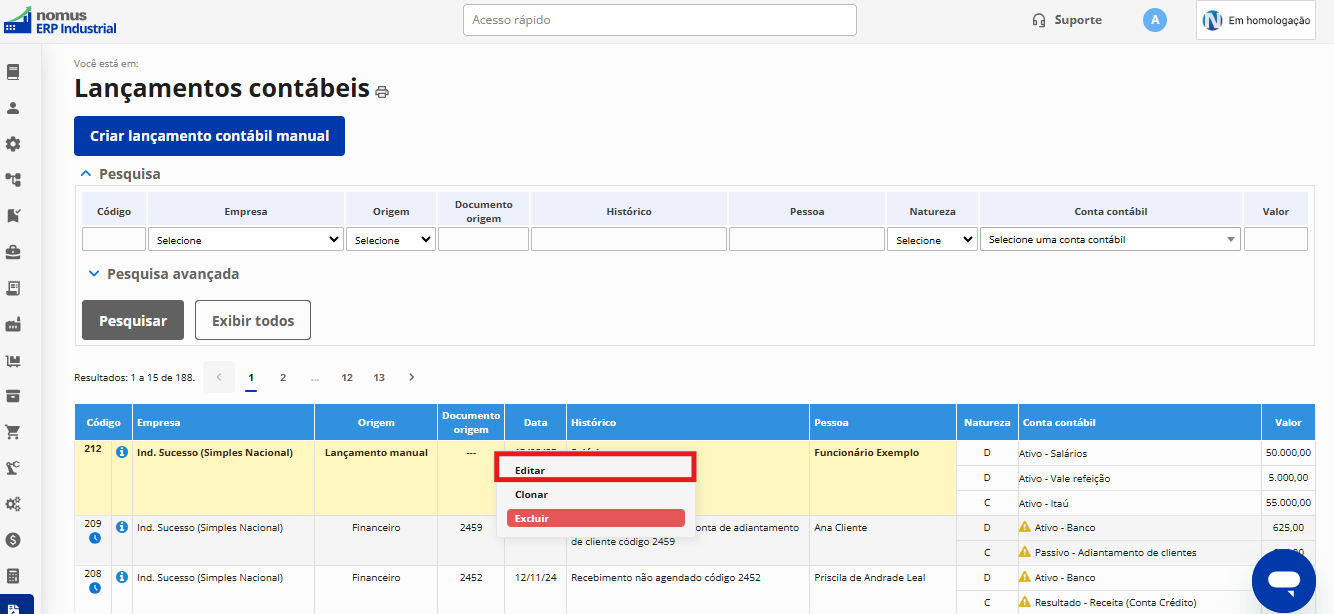Click the Documento origem filter input
This screenshot has height=614, width=1334.
coord(483,239)
